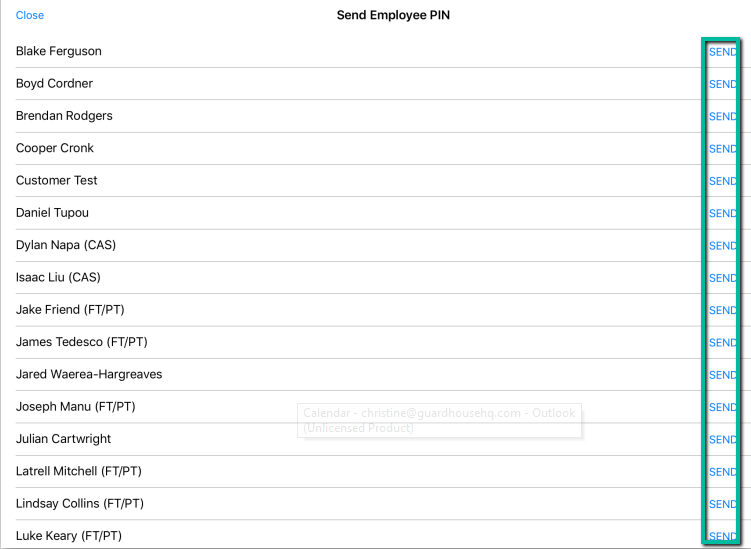Viewport: 751px width, 549px height.
Task: Send PIN to Lindsay Collins
Action: [723, 504]
